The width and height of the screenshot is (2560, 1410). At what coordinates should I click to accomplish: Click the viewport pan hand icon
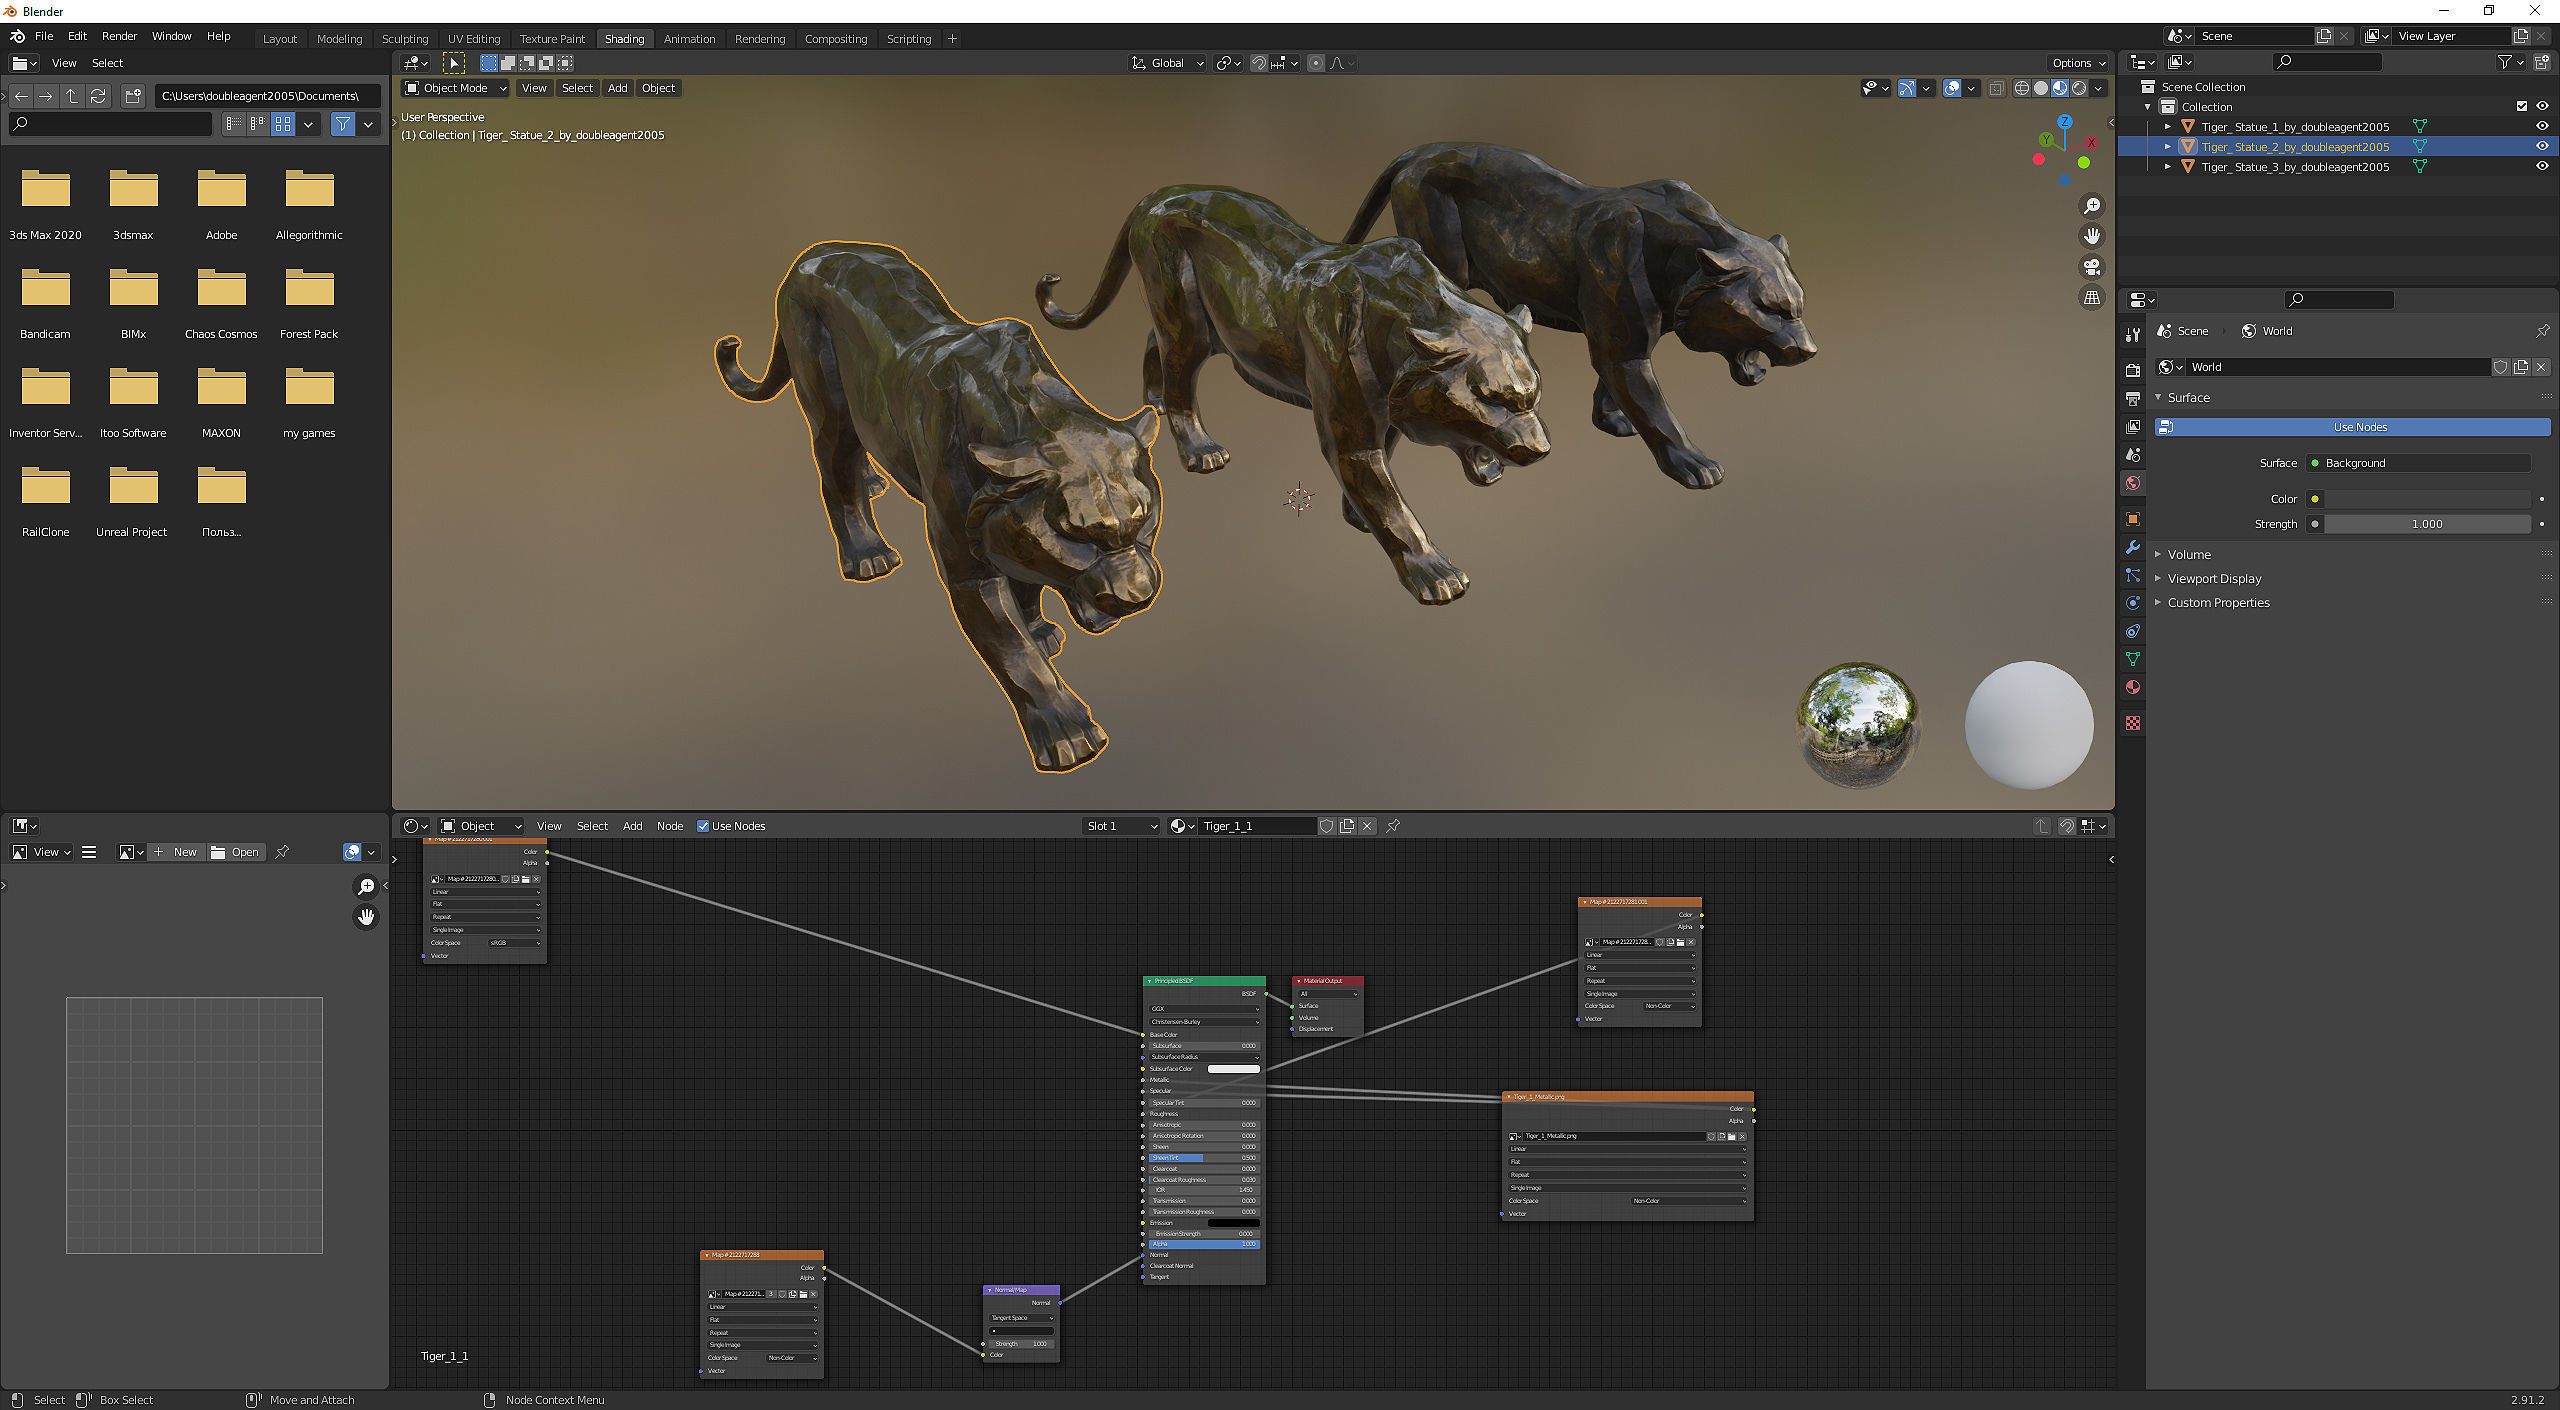(x=2091, y=236)
